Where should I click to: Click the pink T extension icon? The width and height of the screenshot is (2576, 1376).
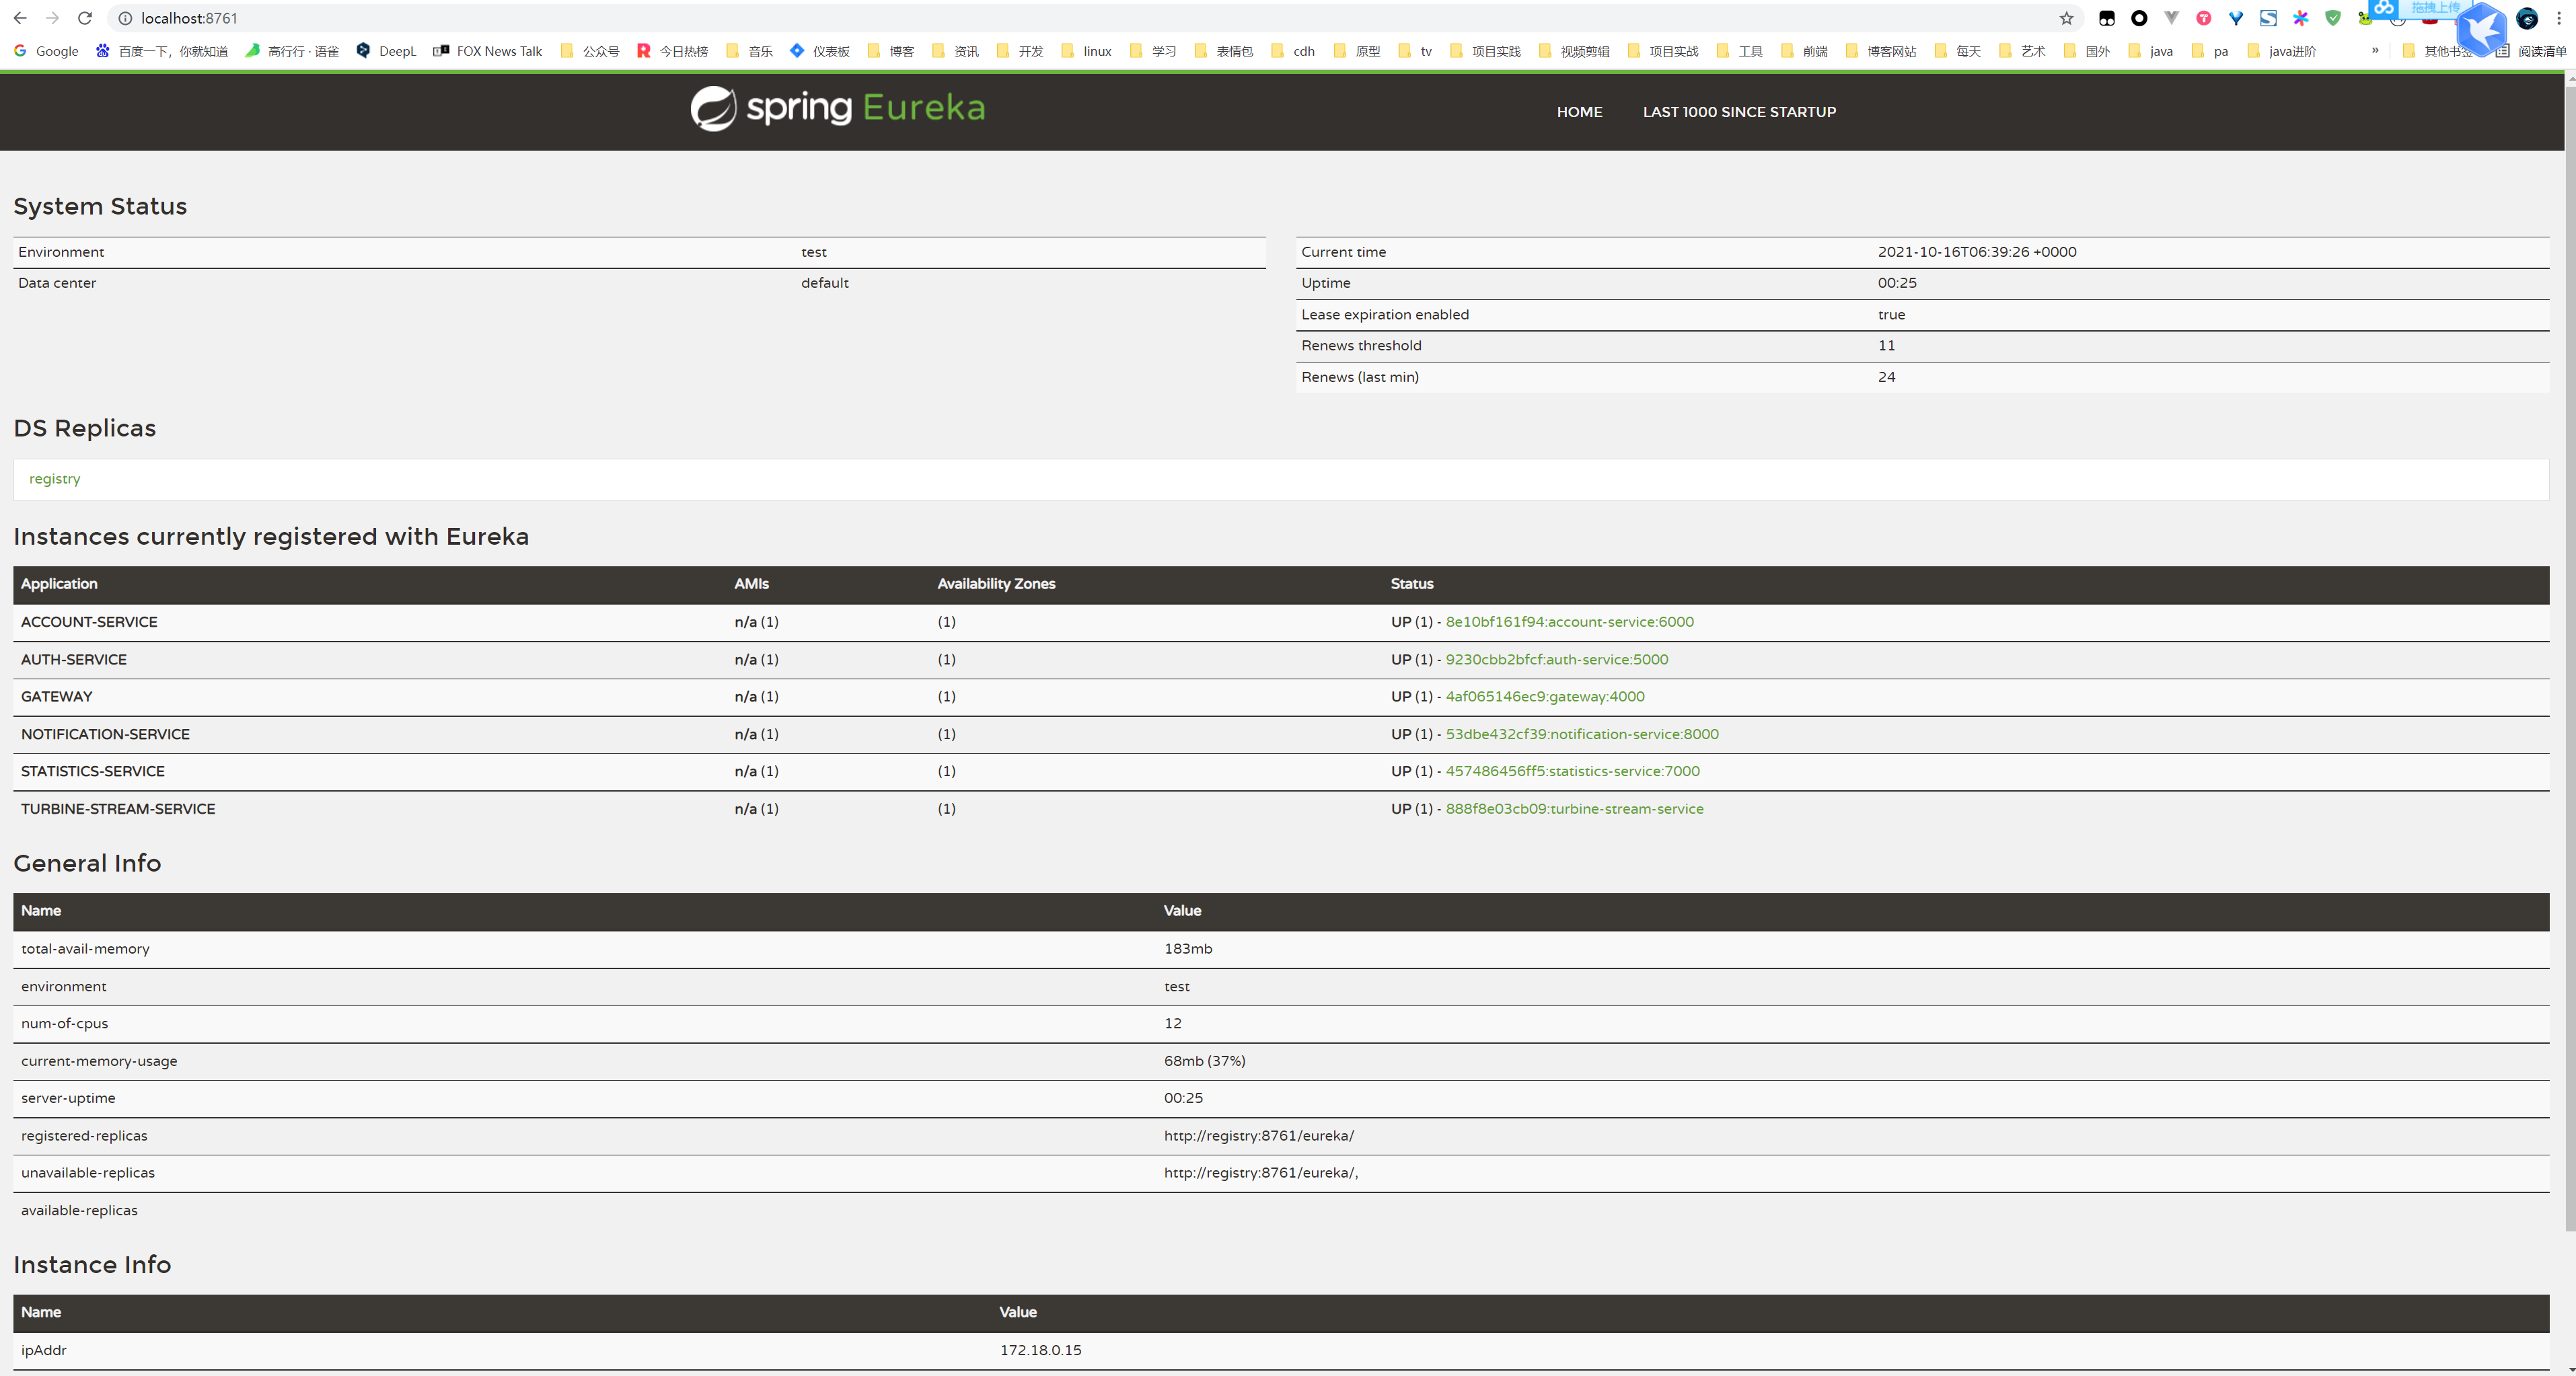point(2203,18)
